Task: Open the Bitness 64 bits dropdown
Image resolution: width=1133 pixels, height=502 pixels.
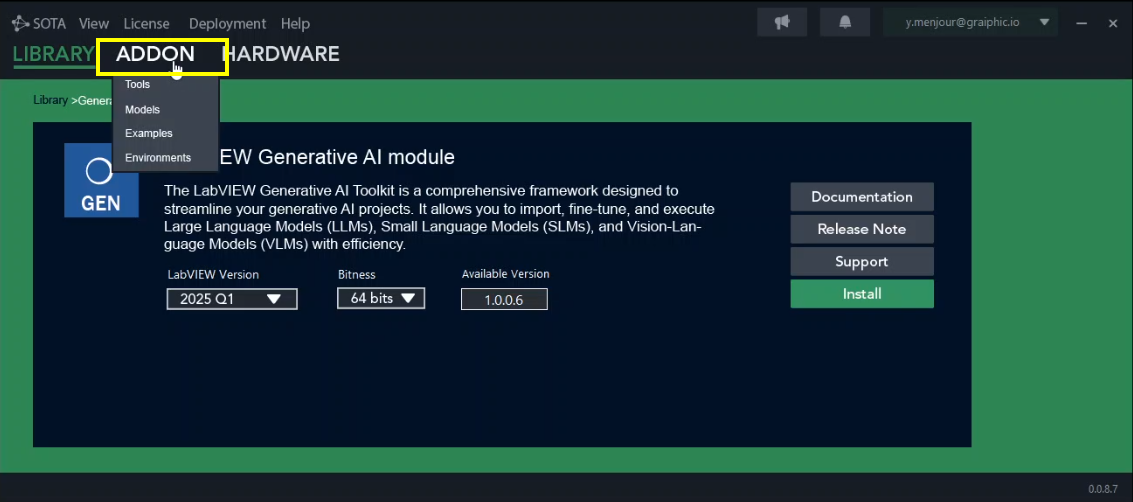Action: click(x=381, y=298)
